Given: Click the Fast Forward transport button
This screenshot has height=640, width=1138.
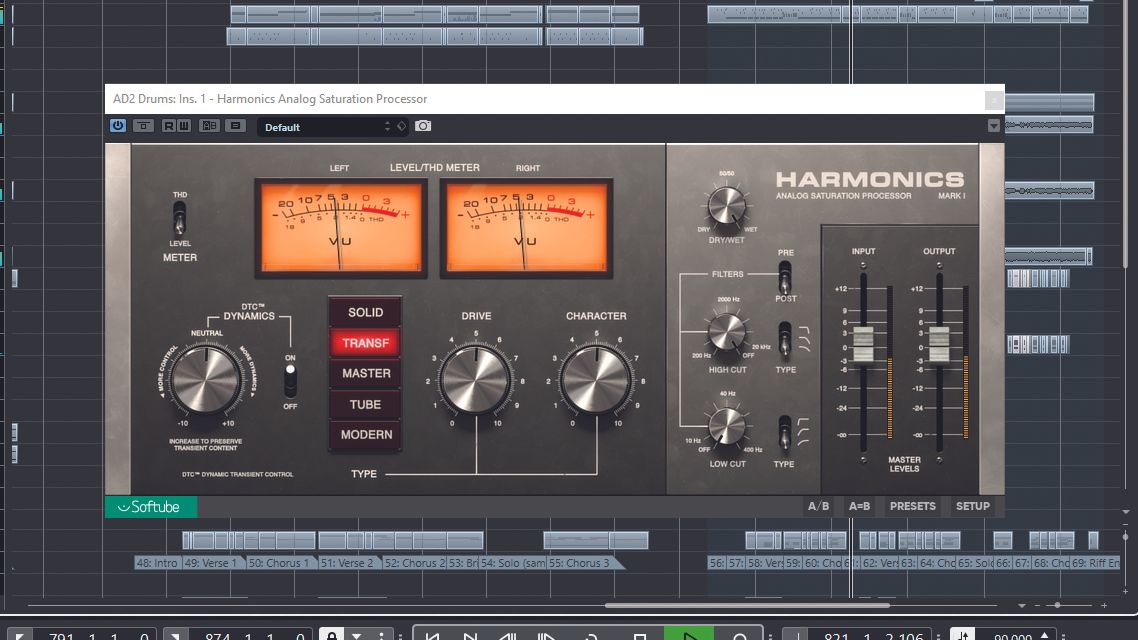Looking at the screenshot, I should click(x=546, y=636).
